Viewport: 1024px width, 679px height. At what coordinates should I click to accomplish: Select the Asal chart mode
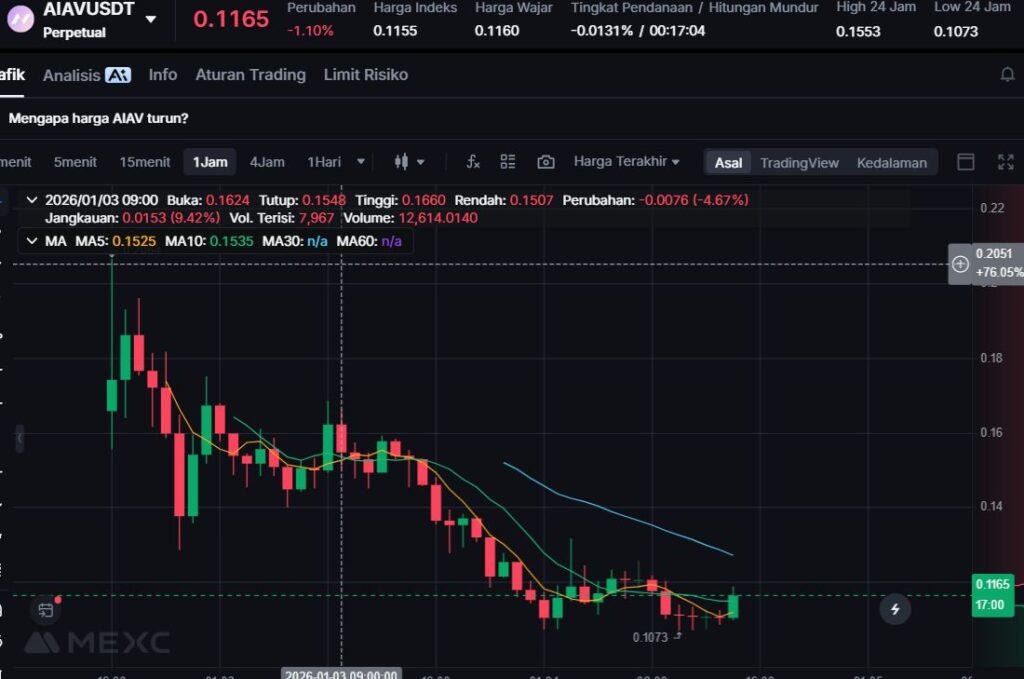pyautogui.click(x=728, y=163)
